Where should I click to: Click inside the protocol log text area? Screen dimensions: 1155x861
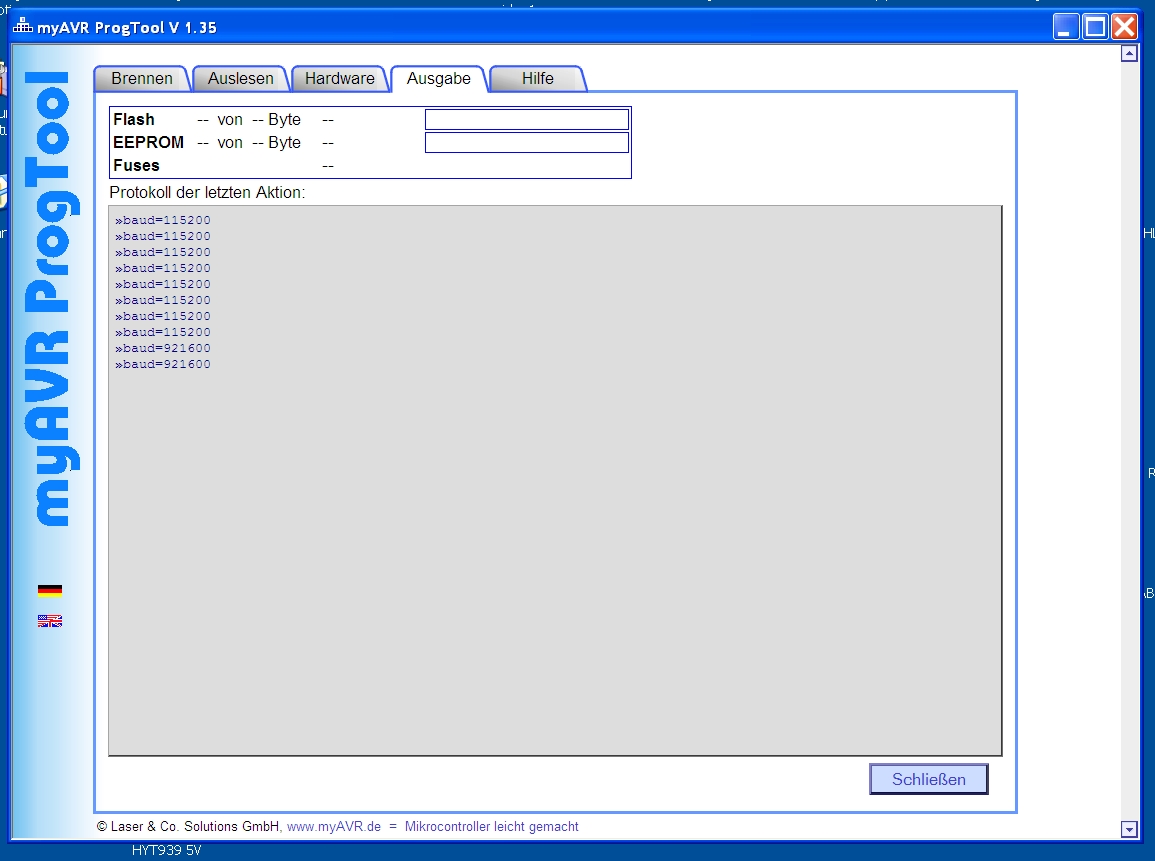coord(555,480)
